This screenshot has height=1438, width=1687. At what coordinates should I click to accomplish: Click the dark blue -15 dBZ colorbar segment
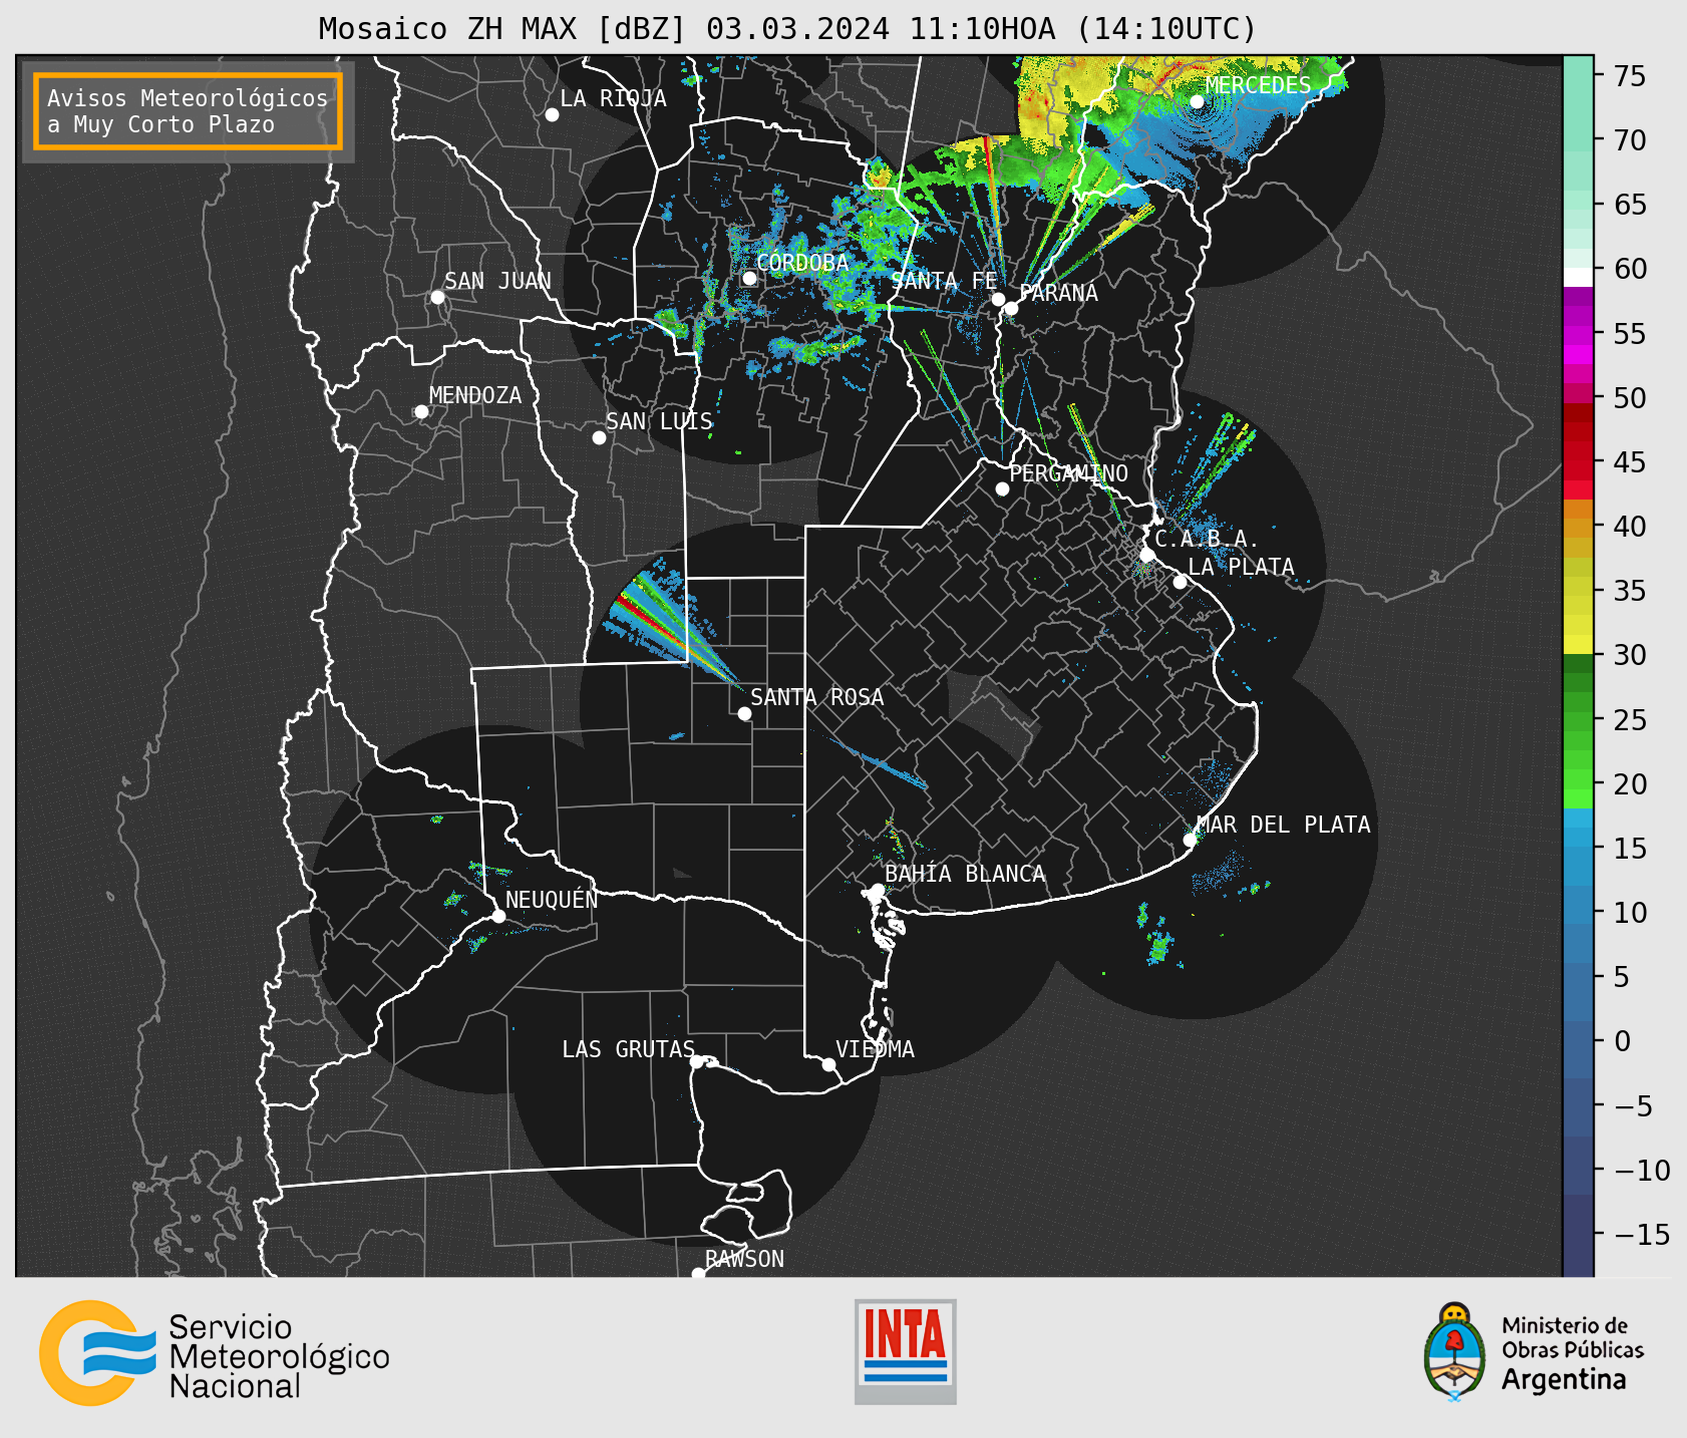[x=1578, y=1235]
